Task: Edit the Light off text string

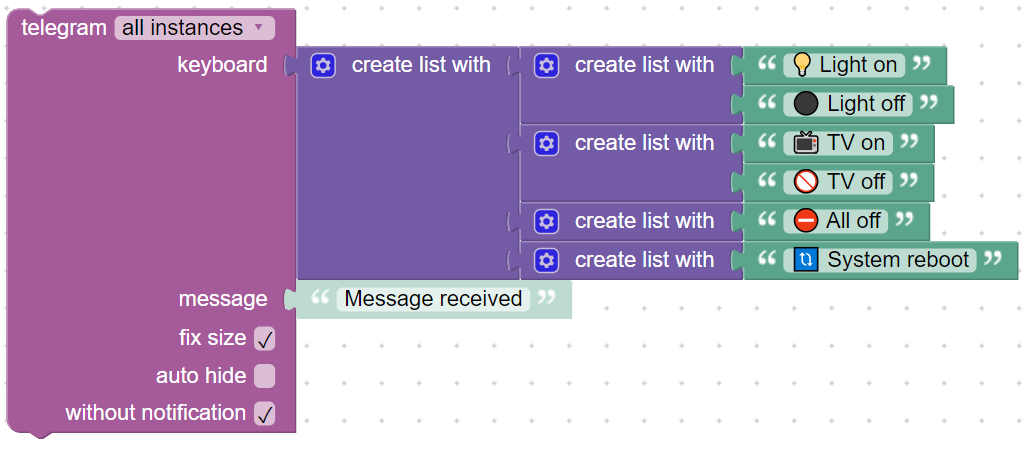Action: [x=866, y=104]
